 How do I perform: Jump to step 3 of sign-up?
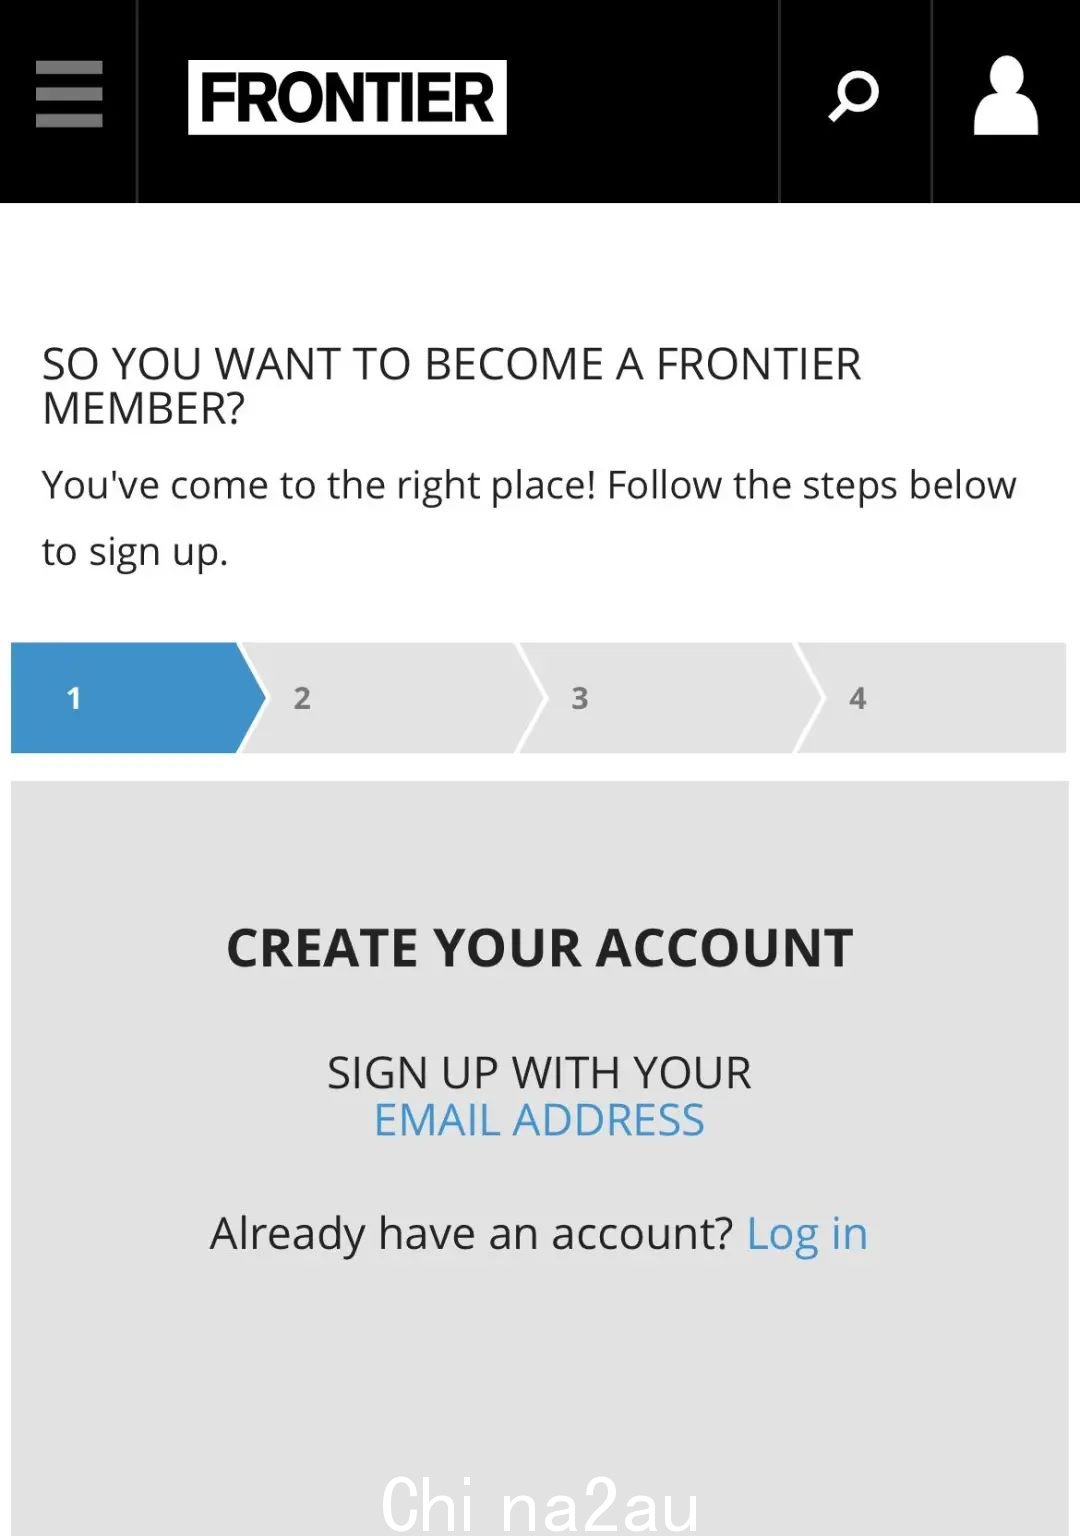tap(660, 697)
